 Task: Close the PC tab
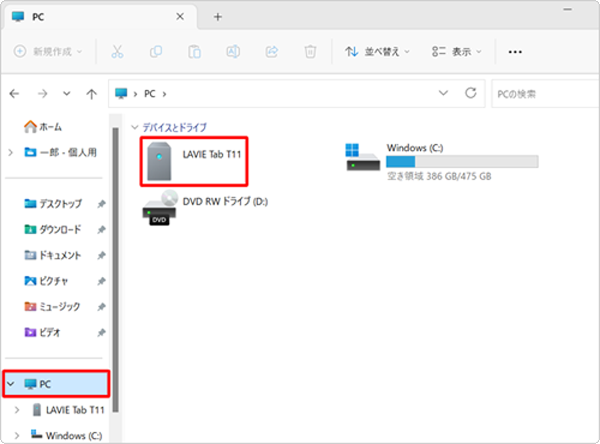(180, 16)
